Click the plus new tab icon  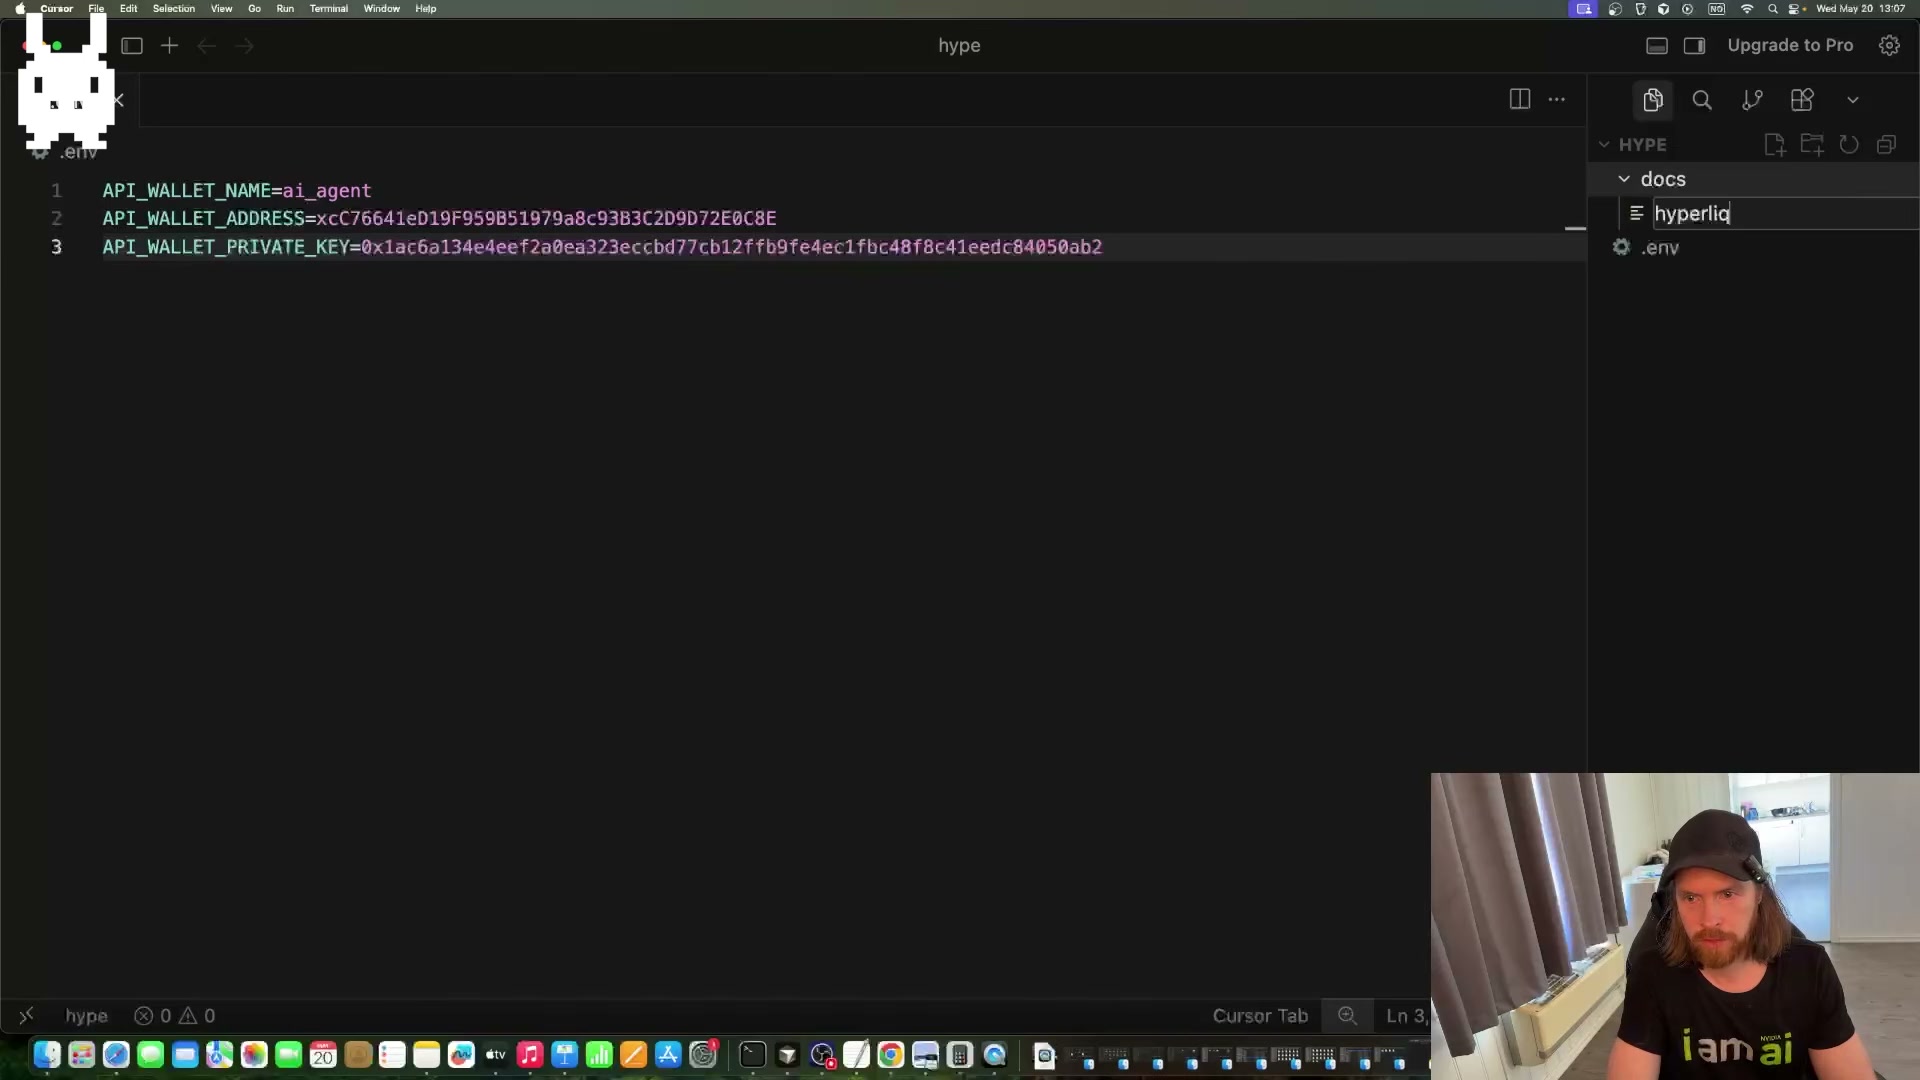pos(170,46)
